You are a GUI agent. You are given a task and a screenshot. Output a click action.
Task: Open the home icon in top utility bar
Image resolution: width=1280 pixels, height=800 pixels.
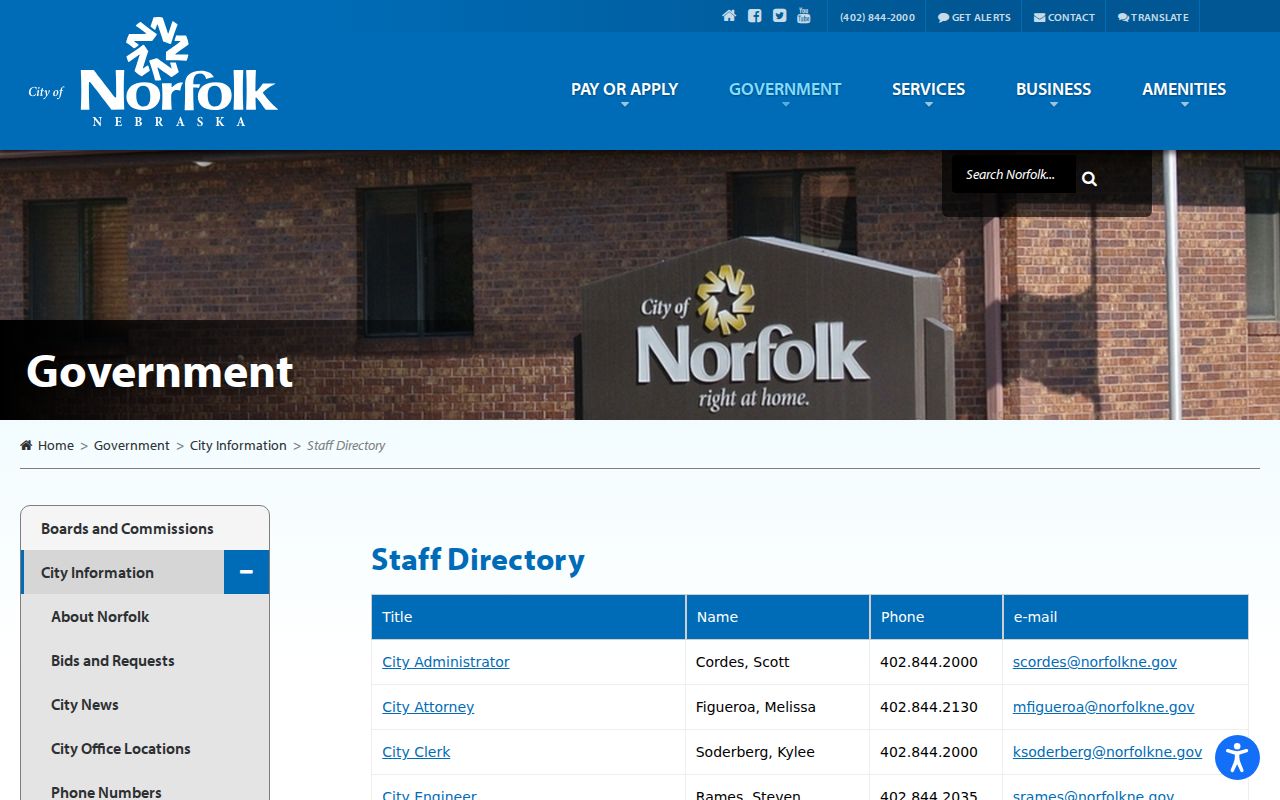tap(729, 16)
